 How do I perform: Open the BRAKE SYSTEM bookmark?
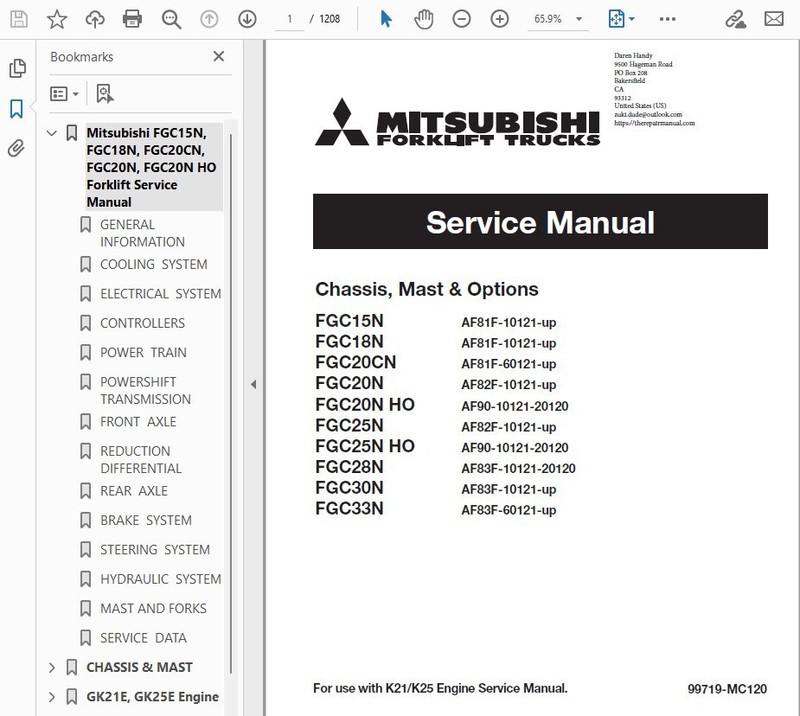pyautogui.click(x=146, y=521)
